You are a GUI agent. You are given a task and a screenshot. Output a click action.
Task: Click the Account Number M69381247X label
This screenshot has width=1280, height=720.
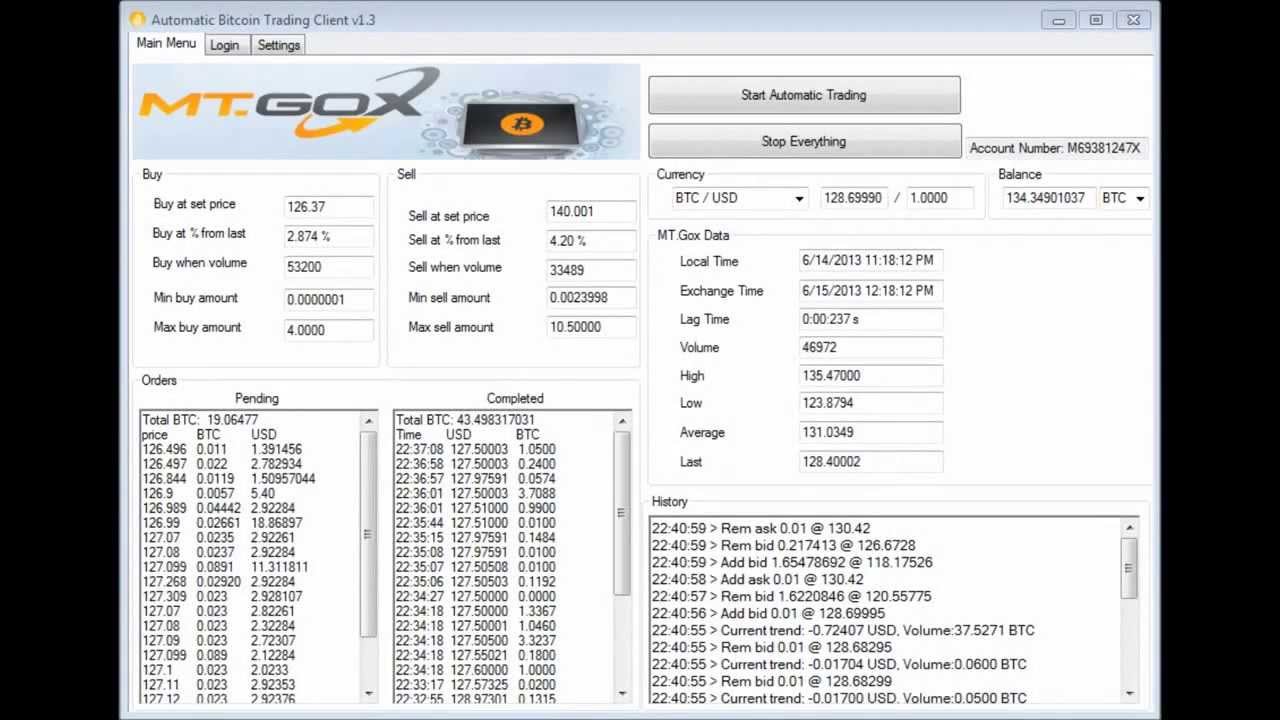tap(1055, 148)
